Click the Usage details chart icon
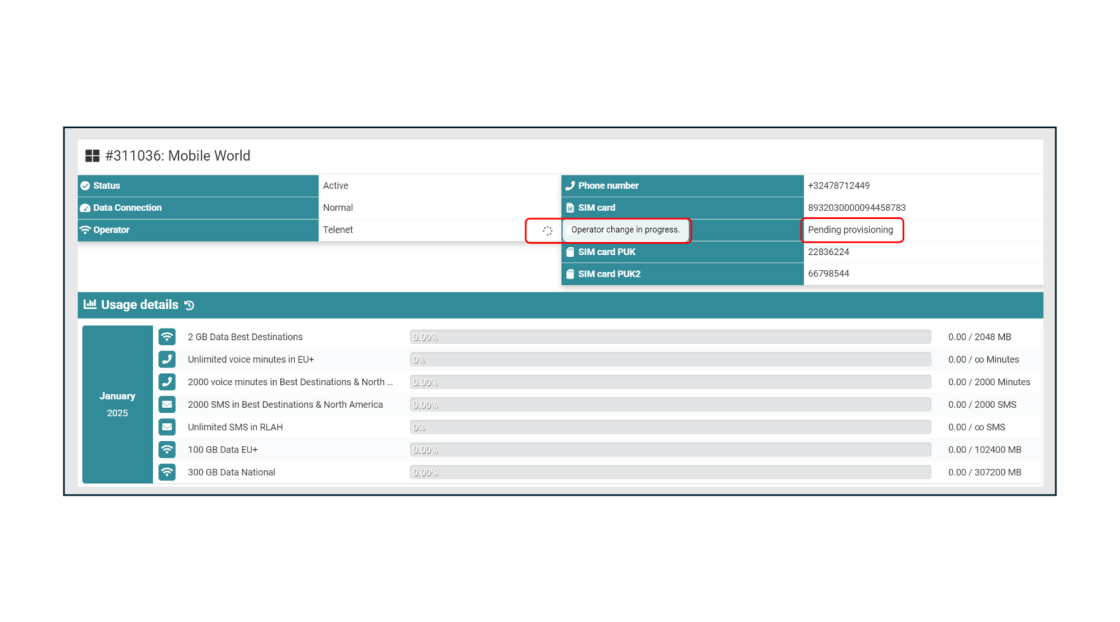Screen dimensions: 1120x622 [x=90, y=304]
